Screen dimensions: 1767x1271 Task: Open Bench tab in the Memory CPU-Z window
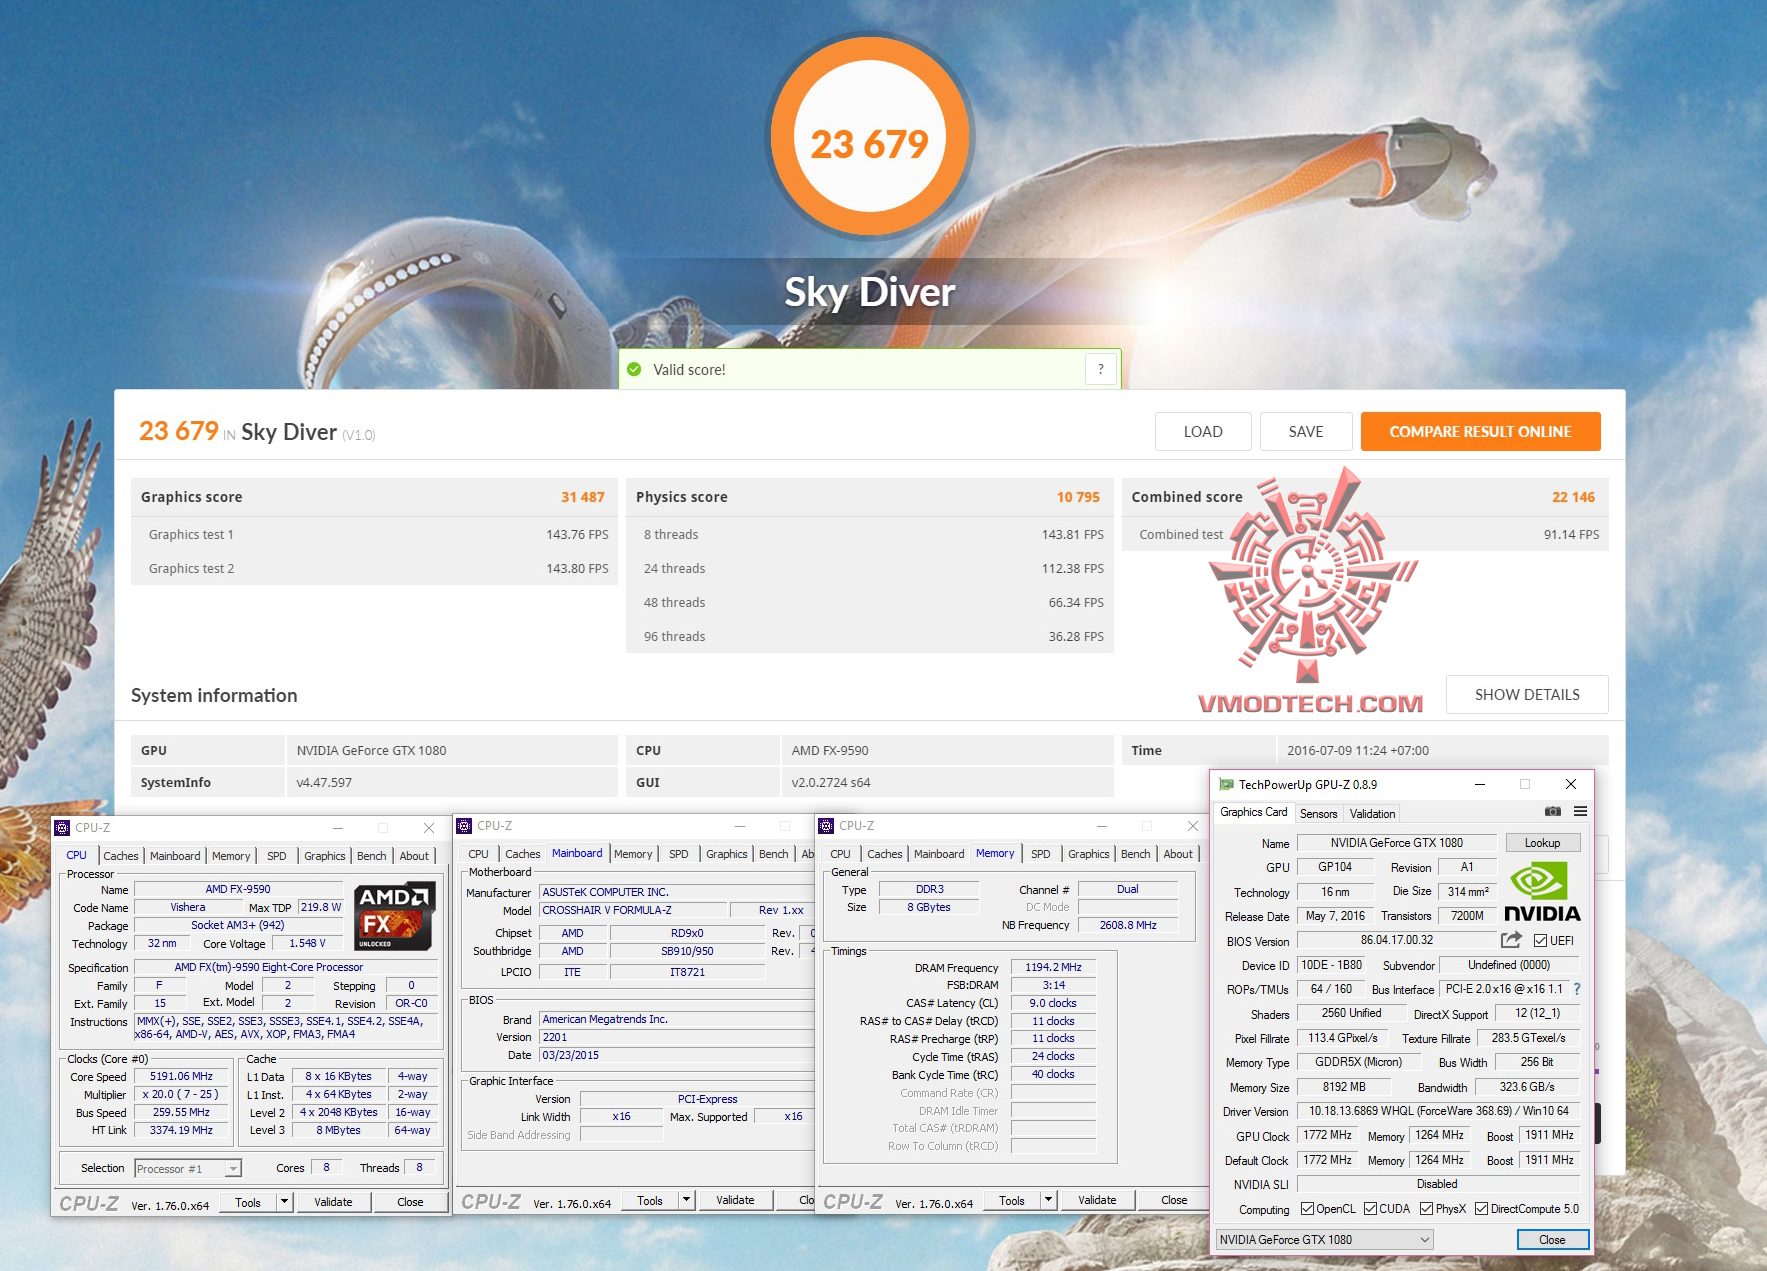[x=1135, y=854]
